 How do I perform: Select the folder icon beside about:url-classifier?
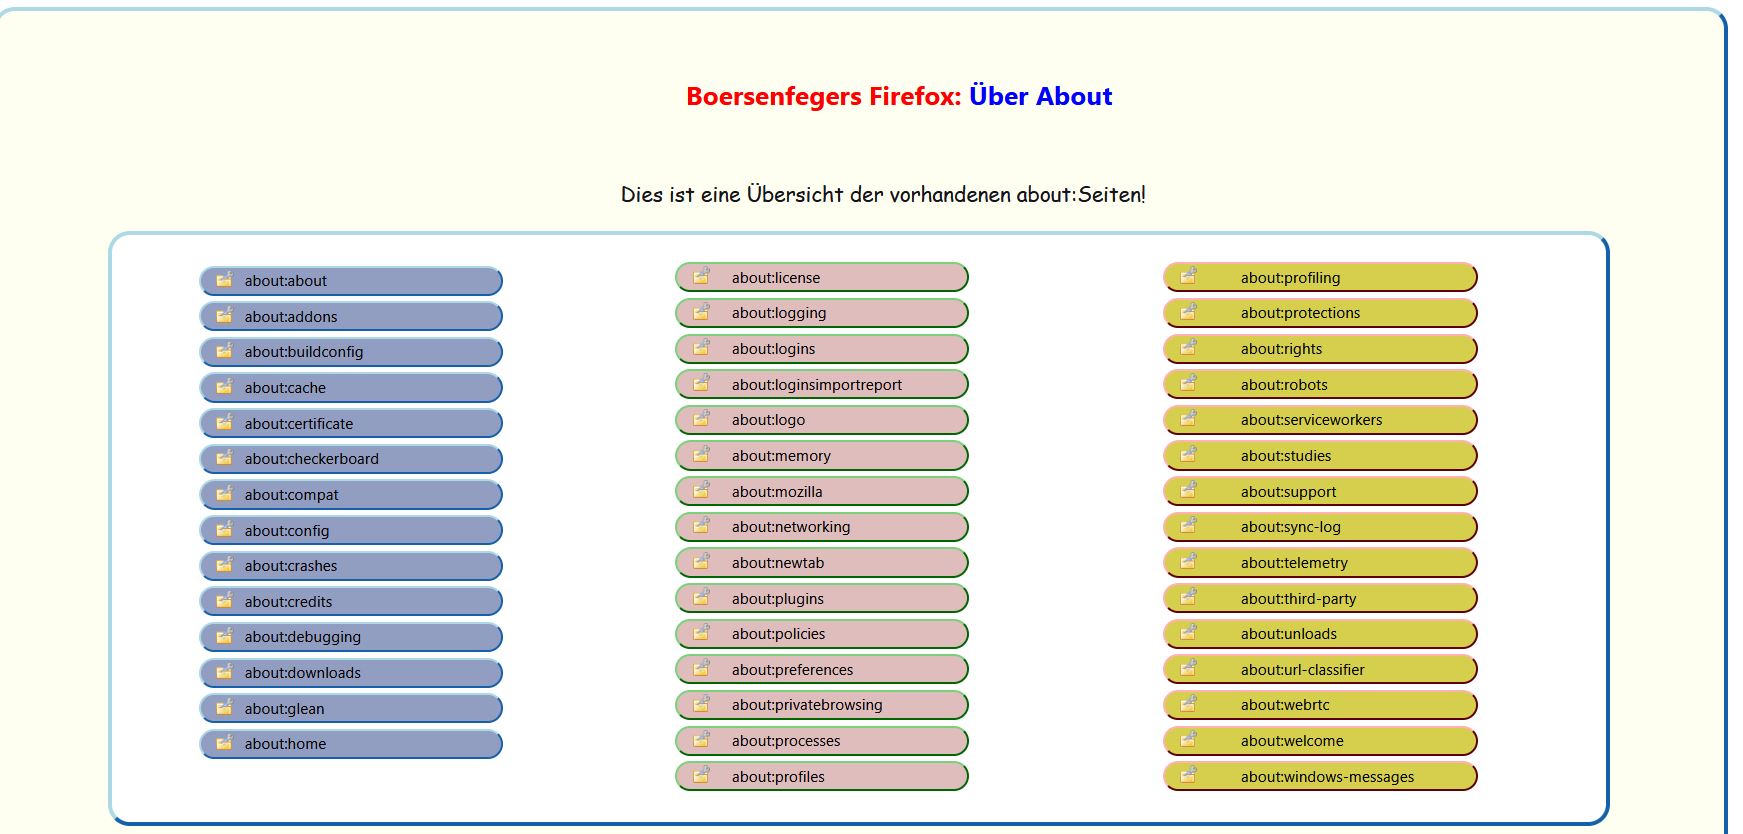pos(1188,668)
